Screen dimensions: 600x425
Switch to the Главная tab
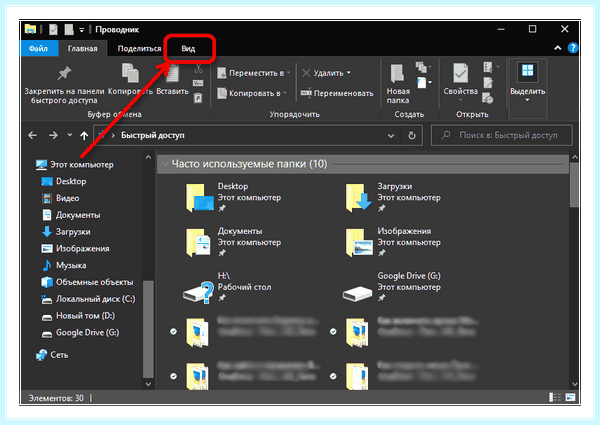82,49
